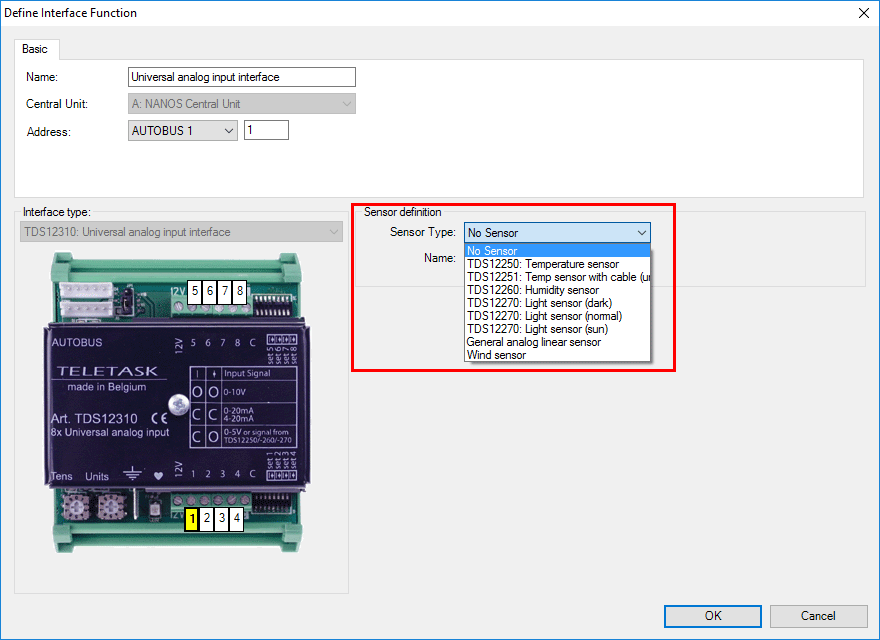Select input channel 4 on the device image
Screen dimensions: 880x640
click(x=237, y=519)
